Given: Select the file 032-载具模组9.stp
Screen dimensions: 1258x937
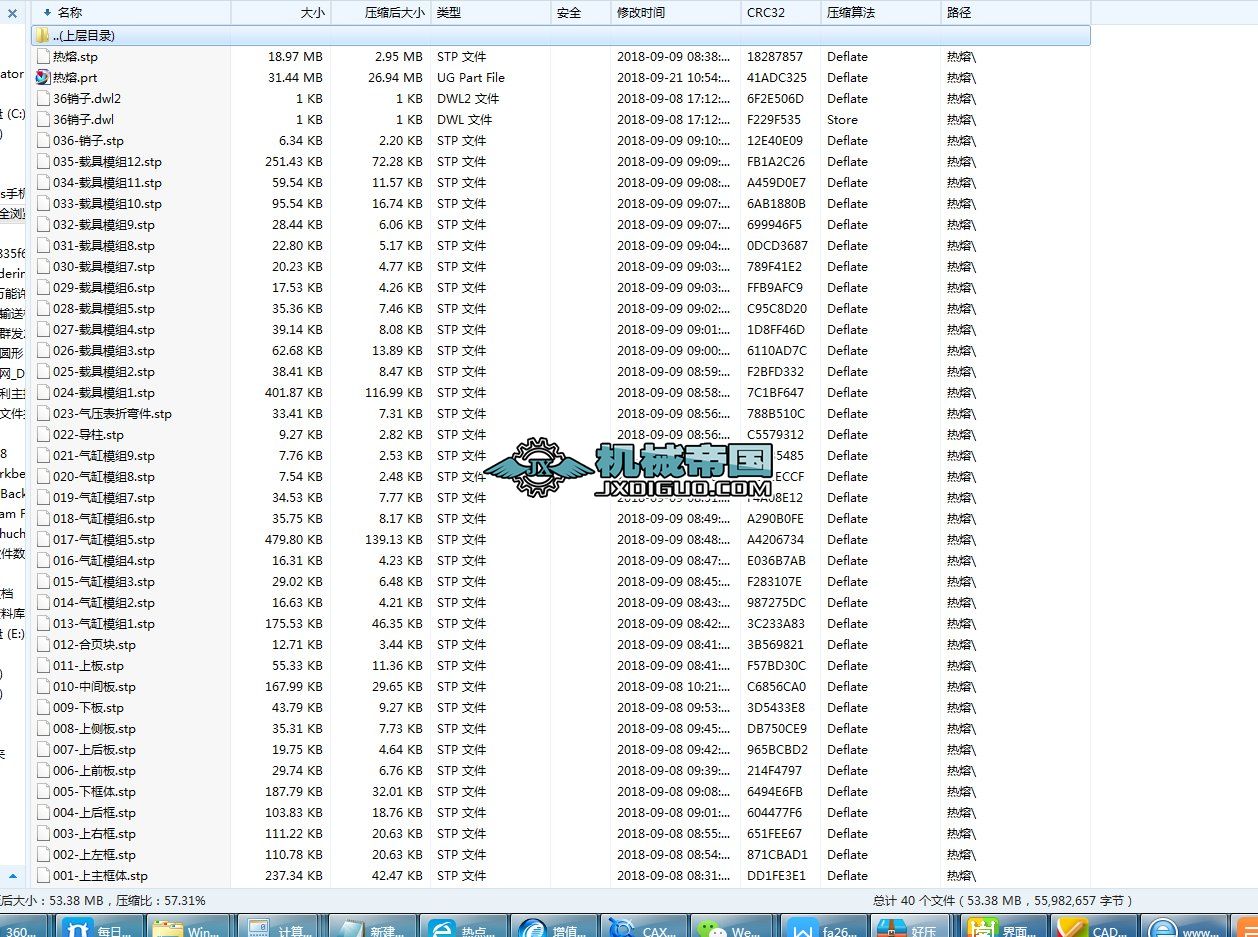Looking at the screenshot, I should tap(104, 224).
